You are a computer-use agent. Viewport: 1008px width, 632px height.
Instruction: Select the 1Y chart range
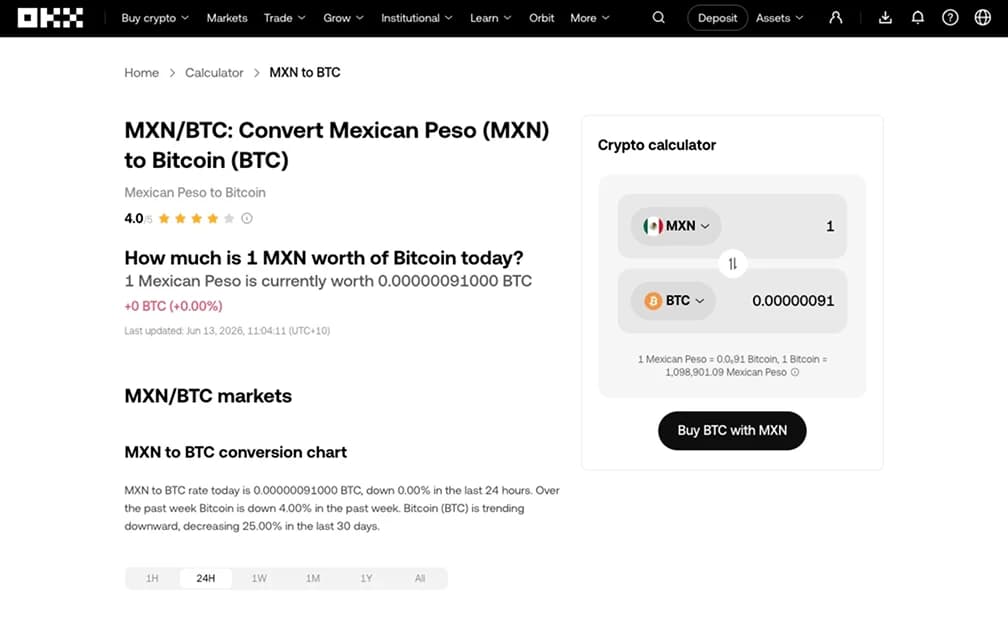point(366,578)
